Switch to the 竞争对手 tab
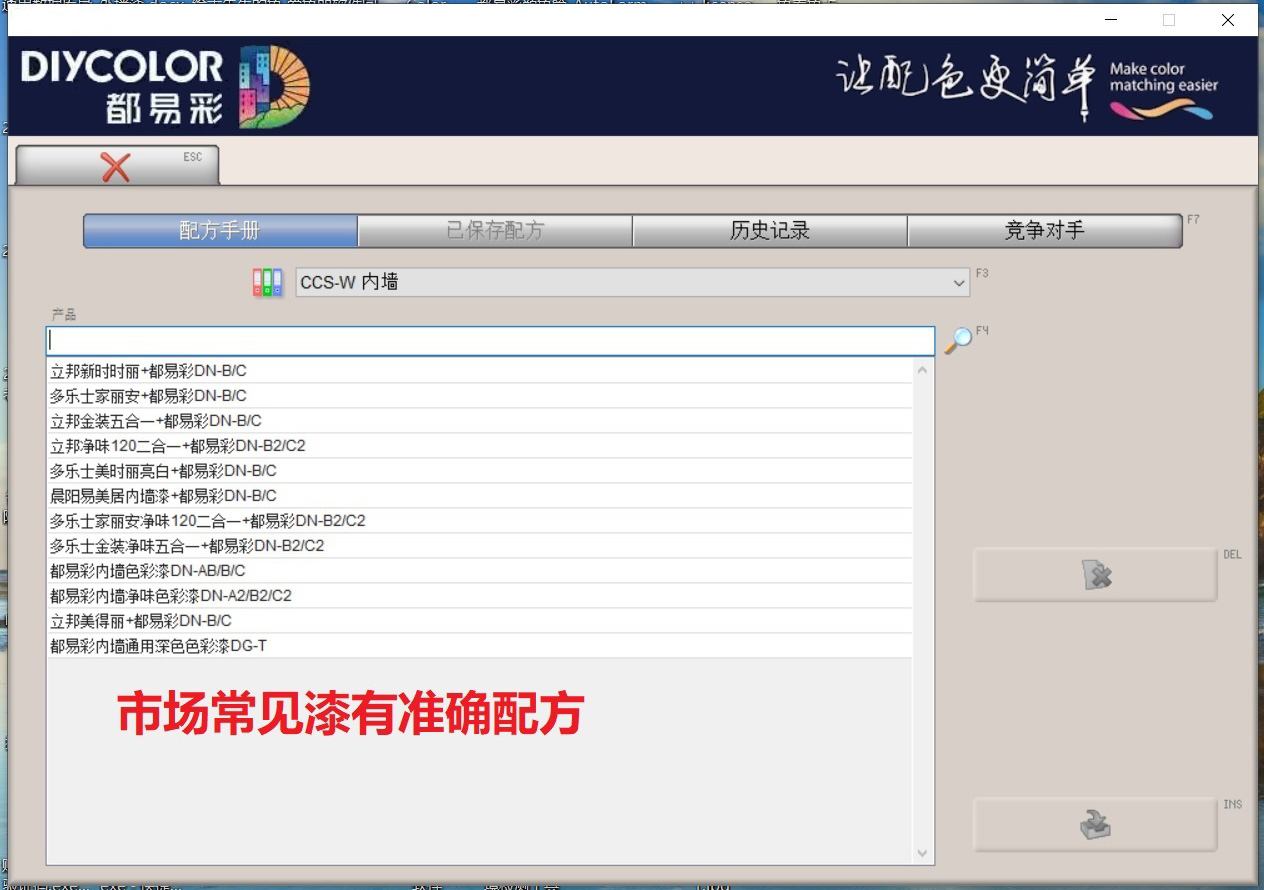The image size is (1264, 890). pos(1044,230)
